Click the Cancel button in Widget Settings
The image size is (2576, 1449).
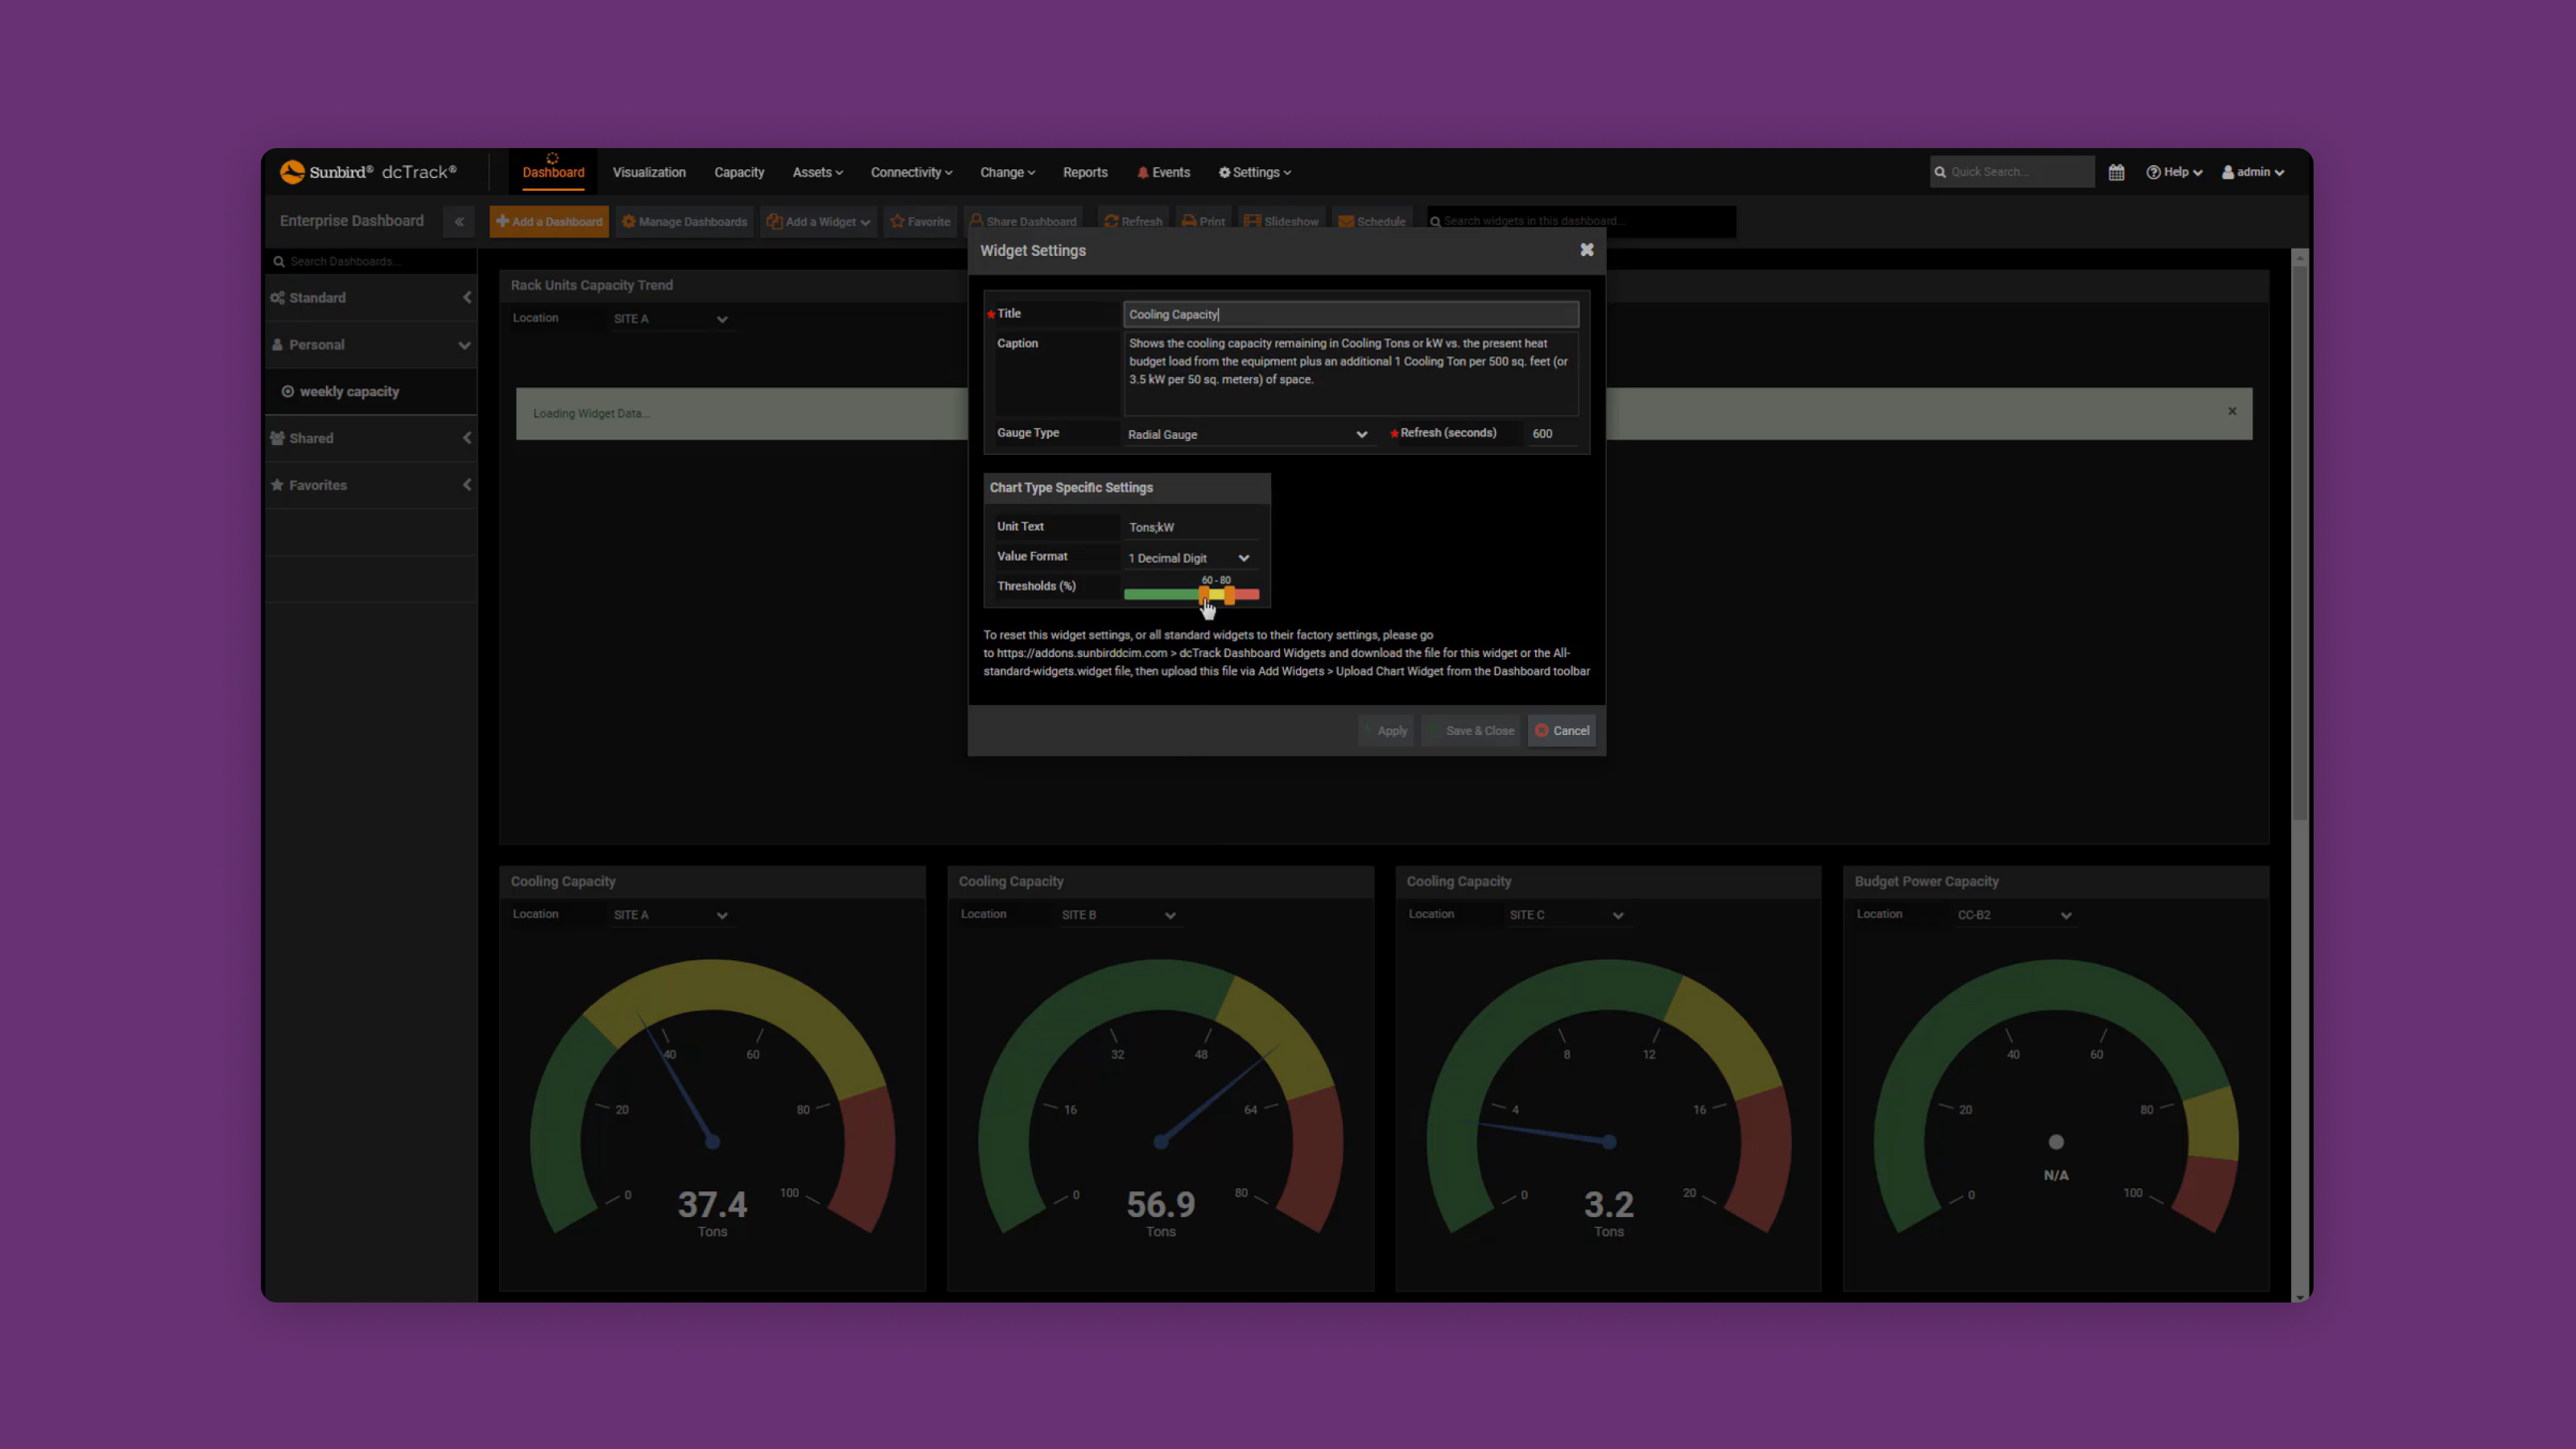tap(1562, 730)
